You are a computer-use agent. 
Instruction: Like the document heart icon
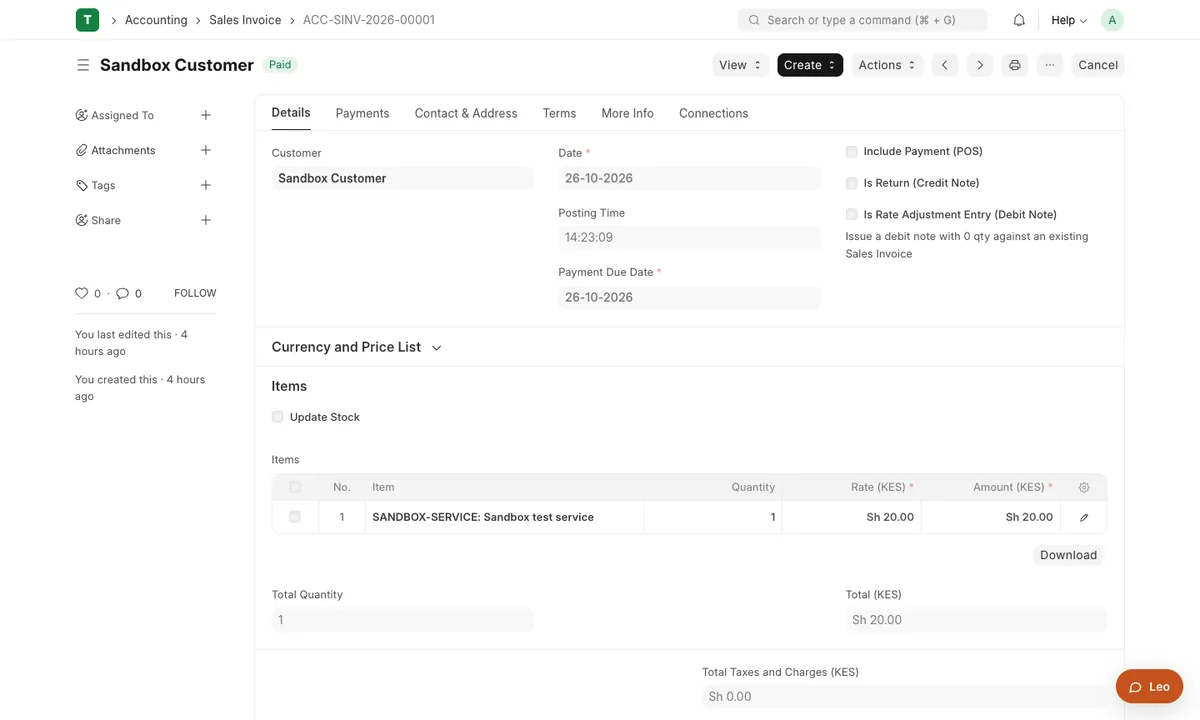[x=82, y=293]
